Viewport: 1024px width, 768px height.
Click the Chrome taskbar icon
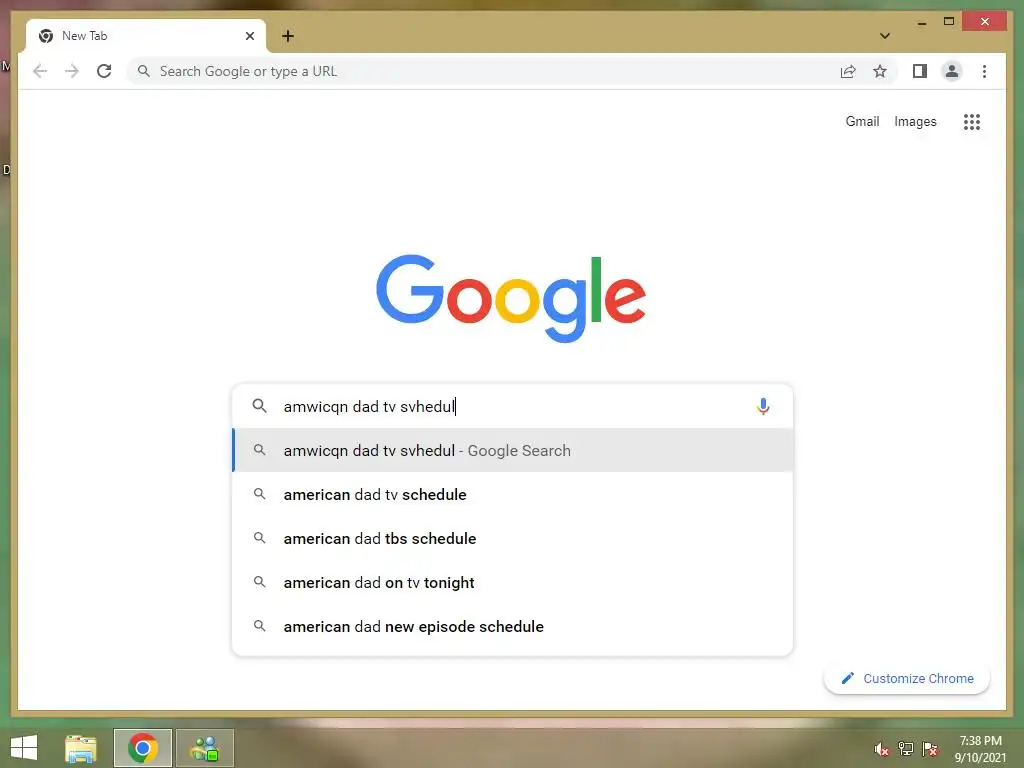coord(143,748)
